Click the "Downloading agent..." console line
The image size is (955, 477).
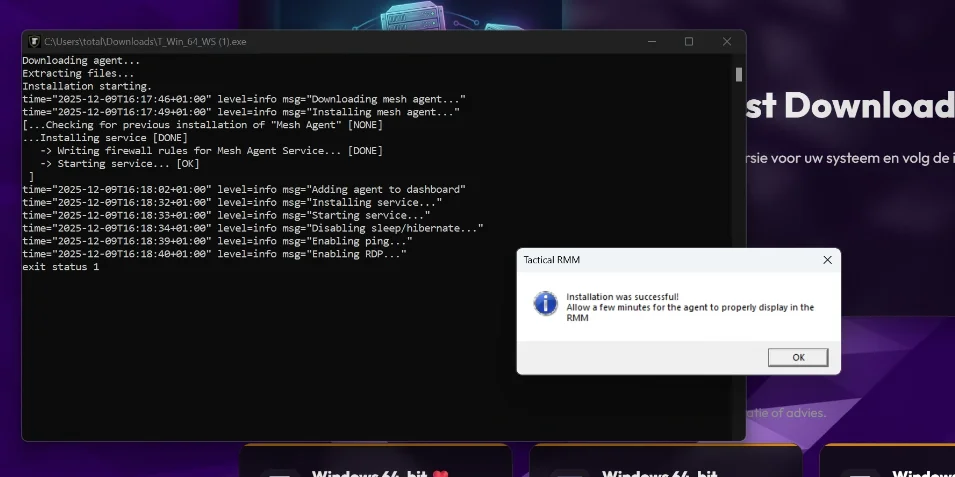pos(81,61)
